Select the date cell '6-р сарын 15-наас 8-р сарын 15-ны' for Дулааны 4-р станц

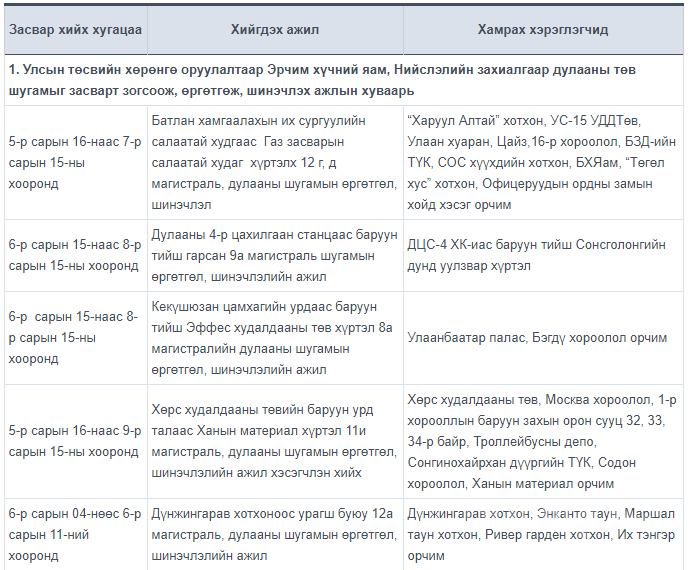pos(74,256)
